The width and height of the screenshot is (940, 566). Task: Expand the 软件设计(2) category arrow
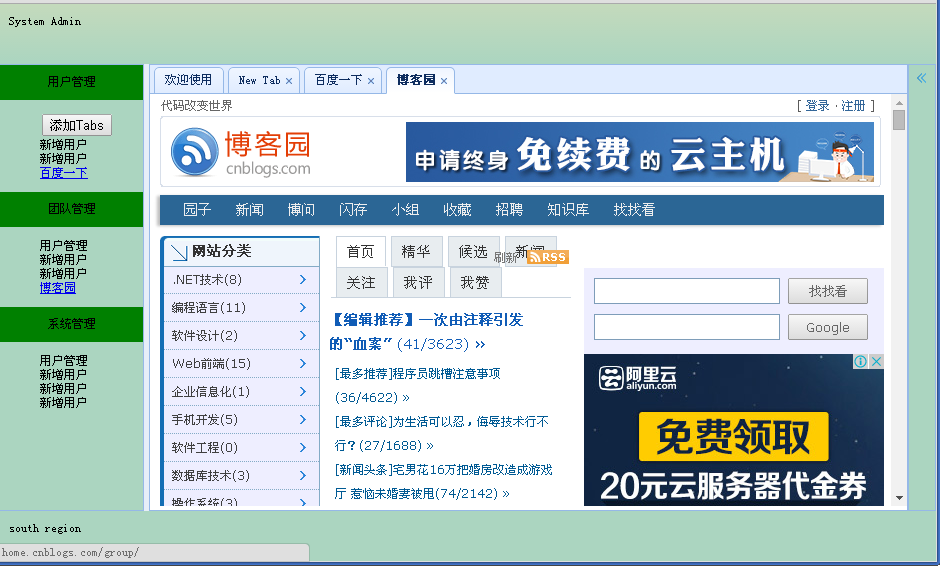click(x=303, y=336)
